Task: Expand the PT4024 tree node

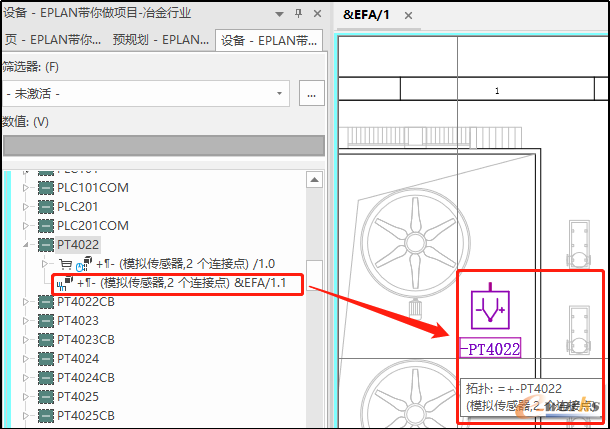Action: pyautogui.click(x=26, y=359)
